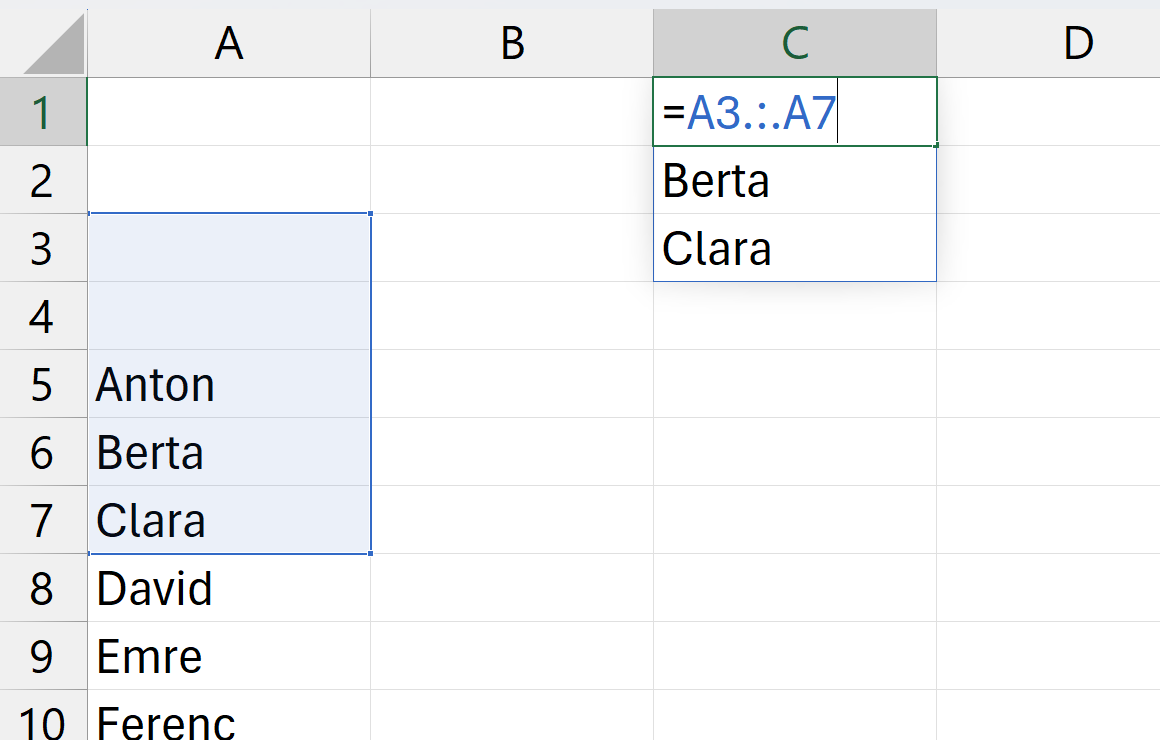Select row 1 header
This screenshot has height=740, width=1160.
point(42,112)
